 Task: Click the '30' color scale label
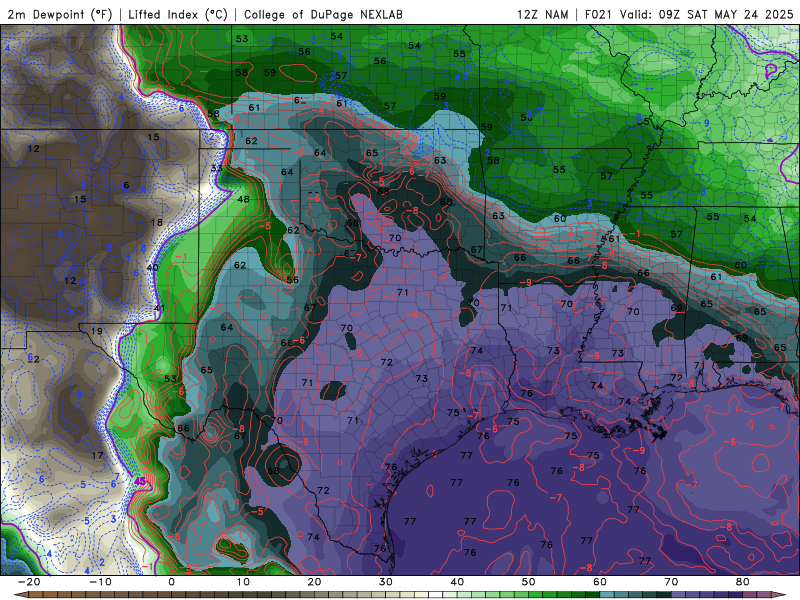pyautogui.click(x=386, y=582)
